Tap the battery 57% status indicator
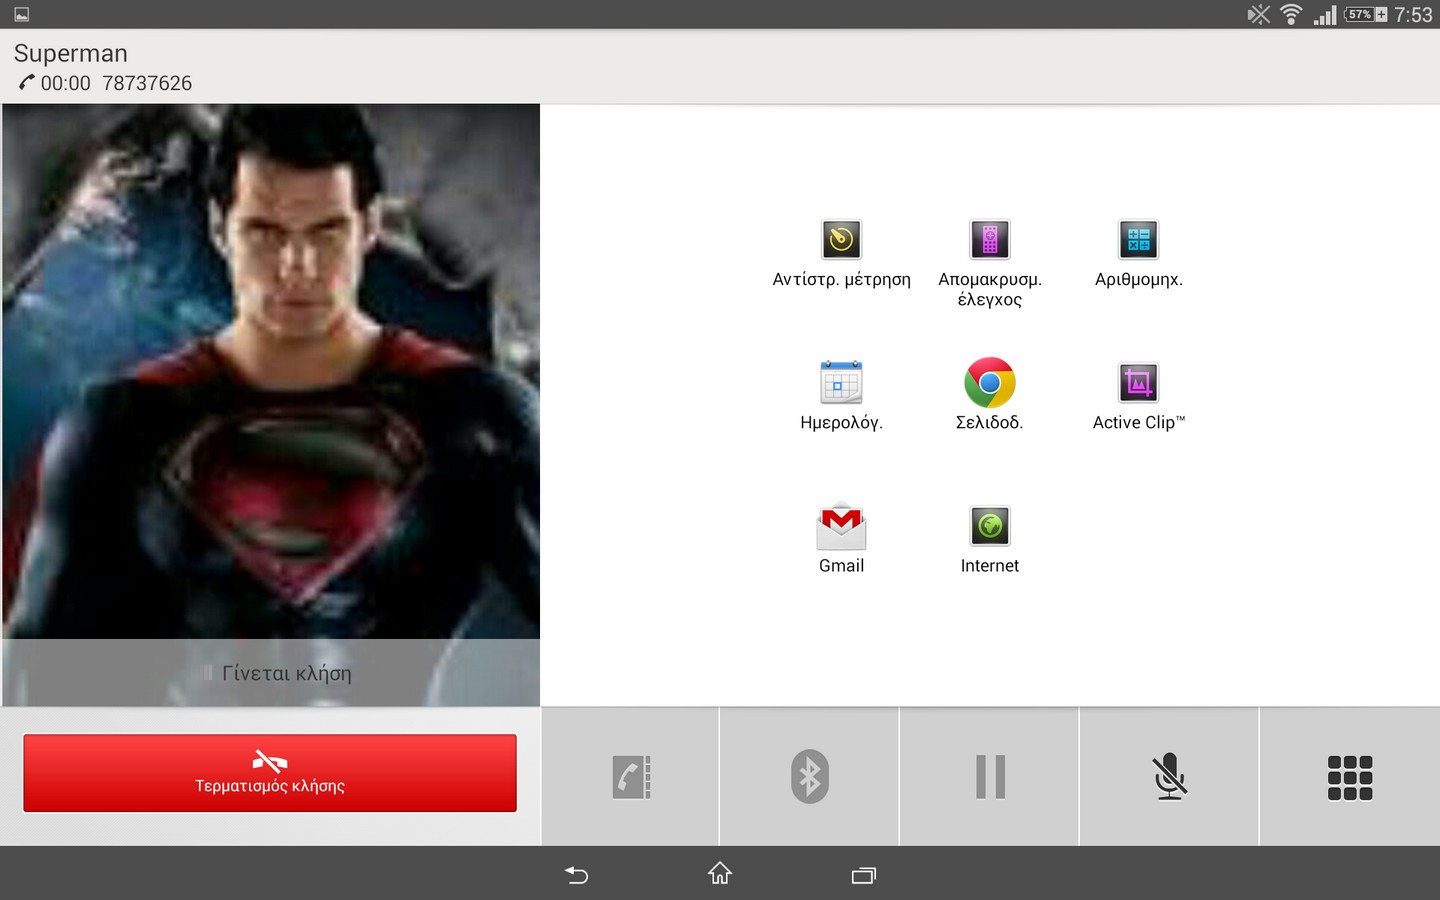This screenshot has height=900, width=1440. tap(1366, 14)
